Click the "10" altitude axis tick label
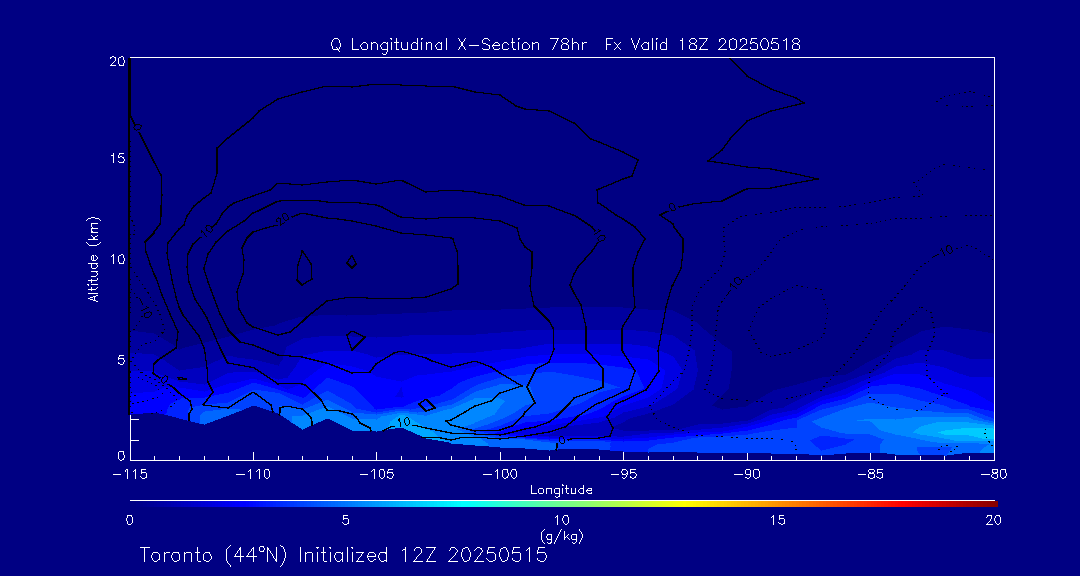Image resolution: width=1080 pixels, height=576 pixels. click(116, 259)
